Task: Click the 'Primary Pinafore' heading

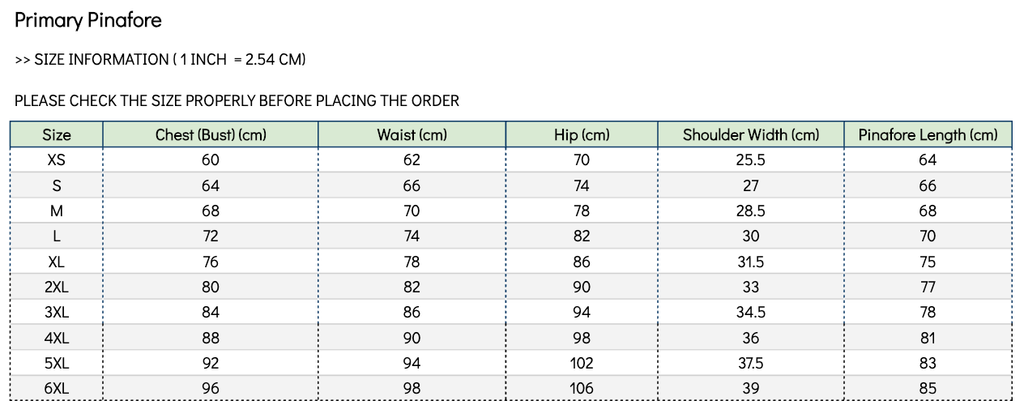Action: 88,20
